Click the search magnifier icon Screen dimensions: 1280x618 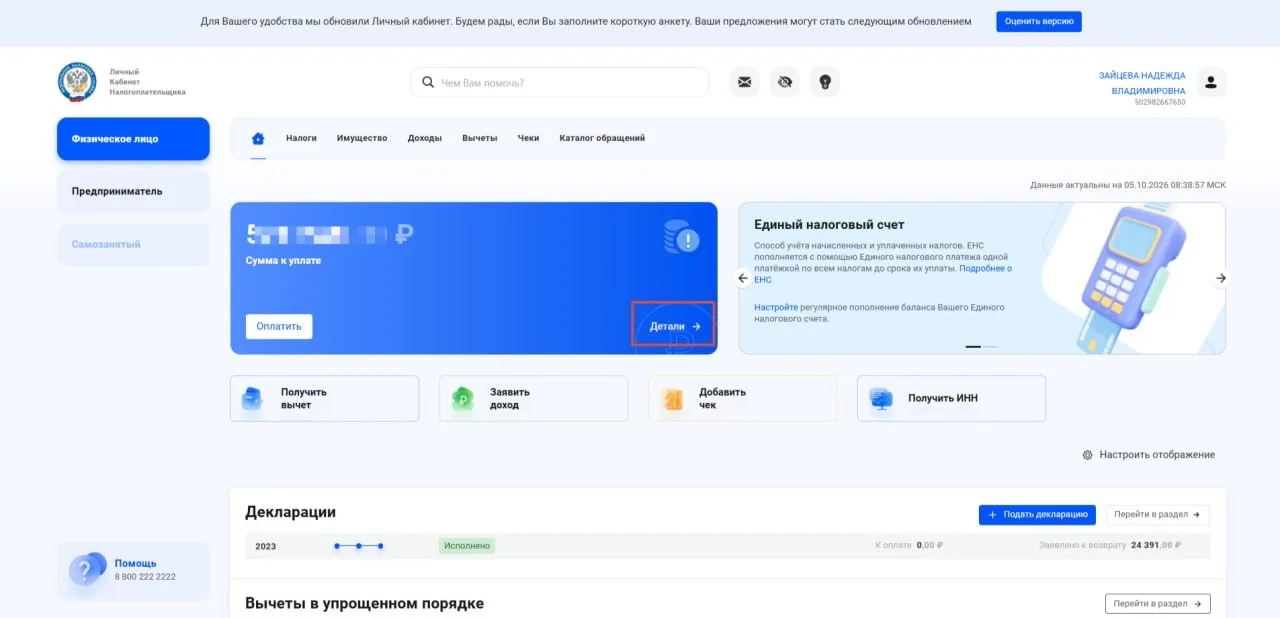tap(428, 82)
